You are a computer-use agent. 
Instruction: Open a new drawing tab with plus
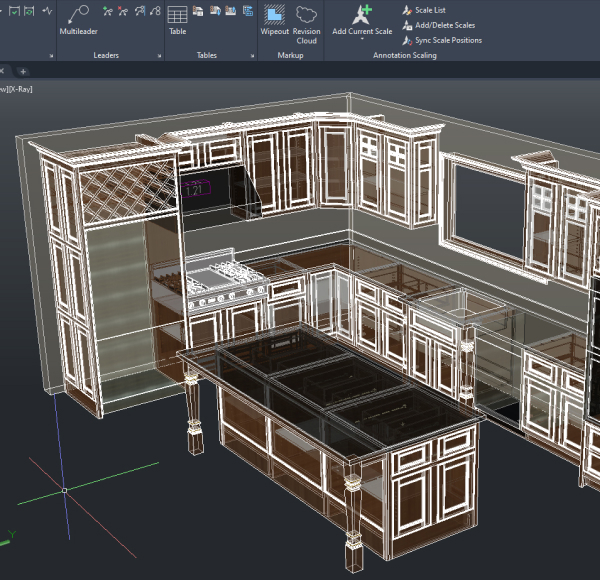pyautogui.click(x=23, y=72)
